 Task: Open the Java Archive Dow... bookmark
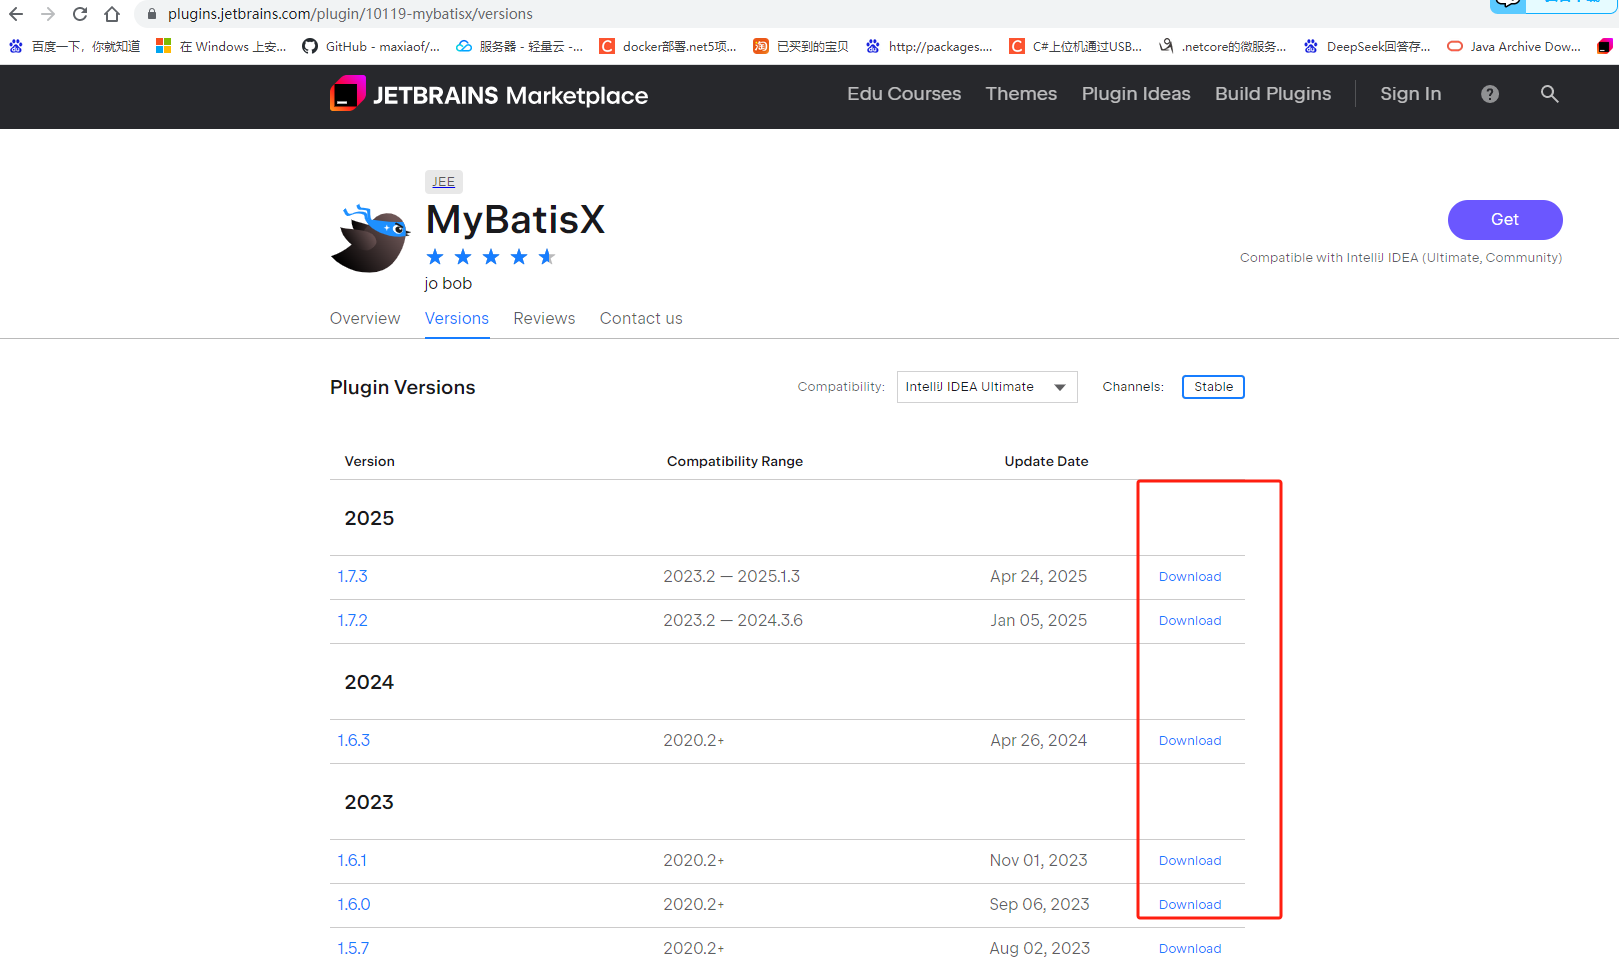point(1514,46)
